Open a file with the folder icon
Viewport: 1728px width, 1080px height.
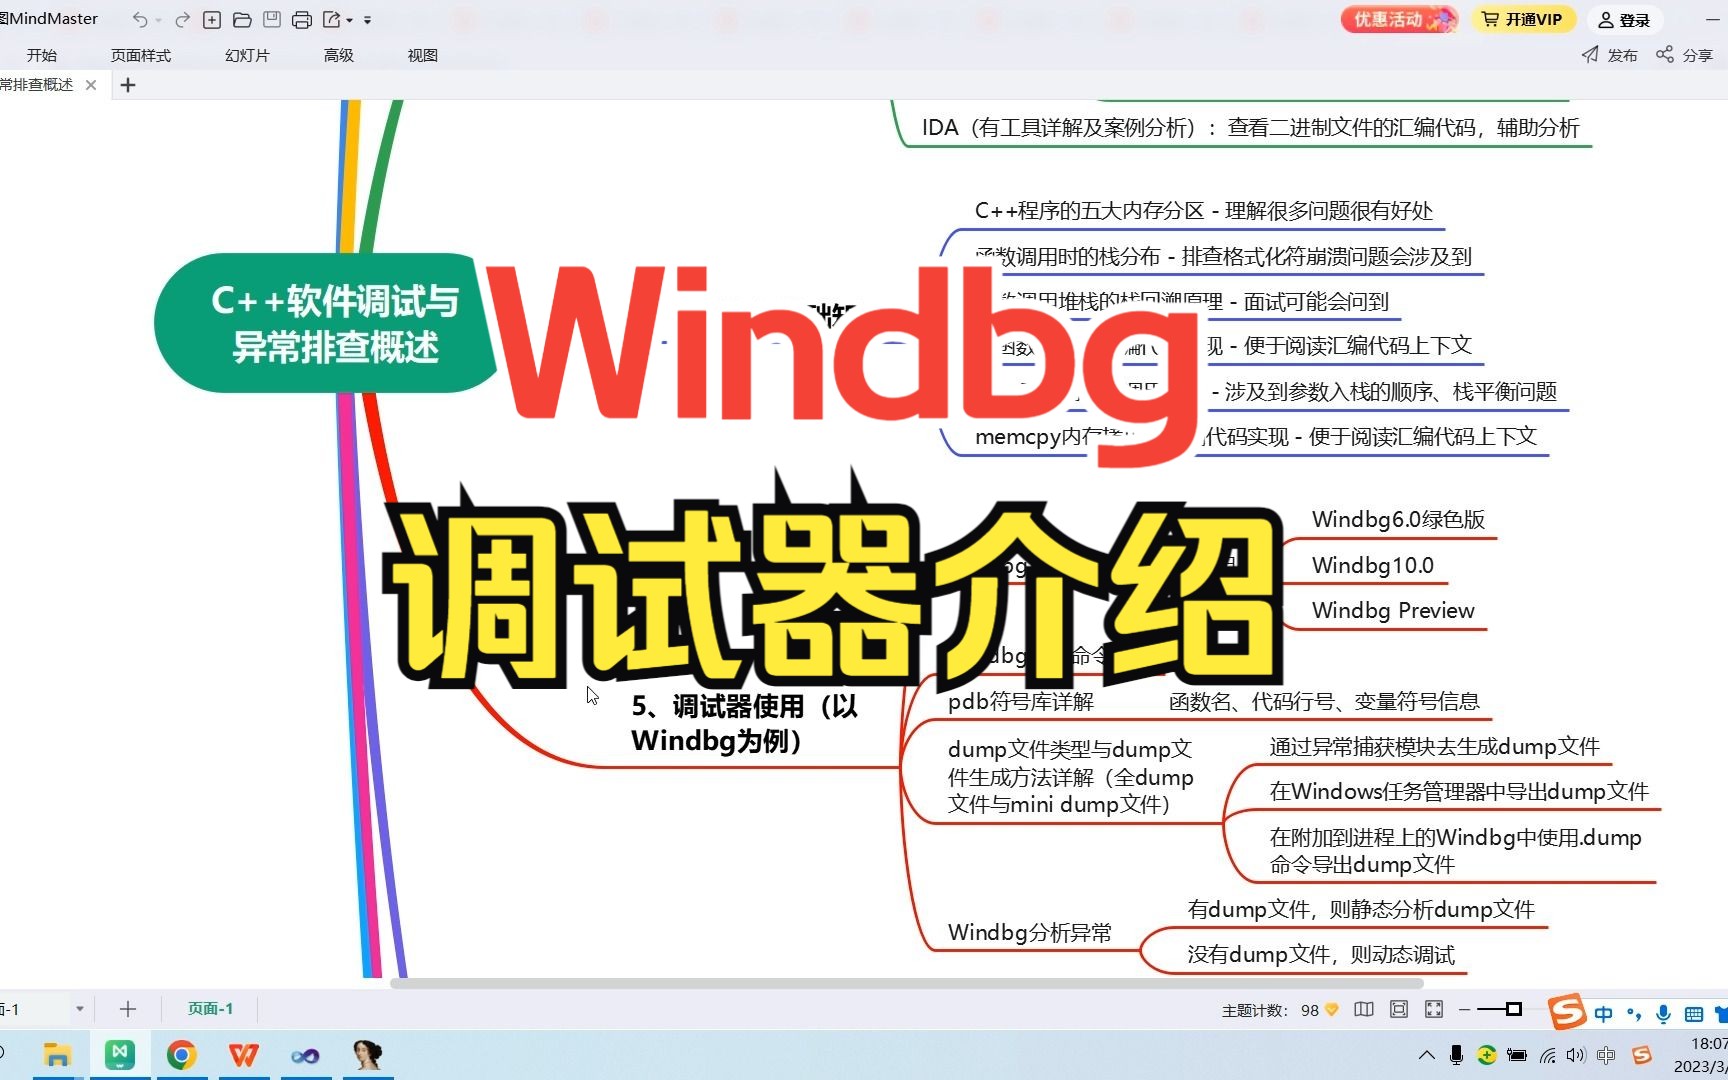tap(242, 20)
